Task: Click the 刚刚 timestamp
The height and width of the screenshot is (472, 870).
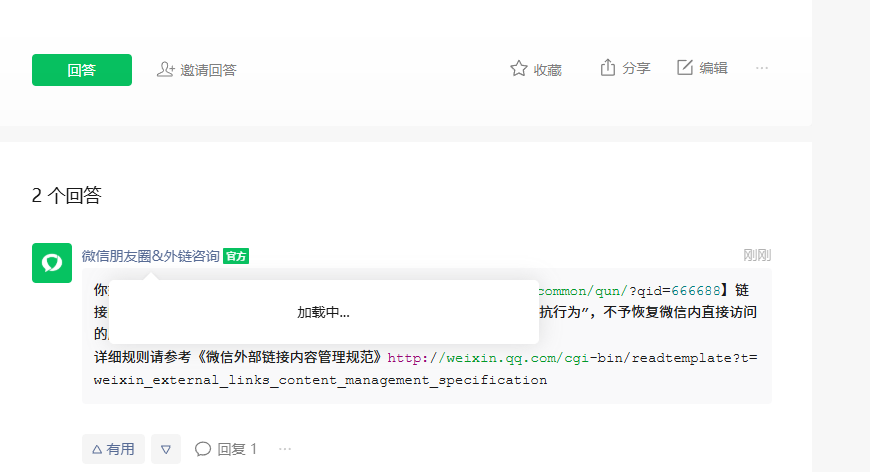Action: [x=757, y=255]
